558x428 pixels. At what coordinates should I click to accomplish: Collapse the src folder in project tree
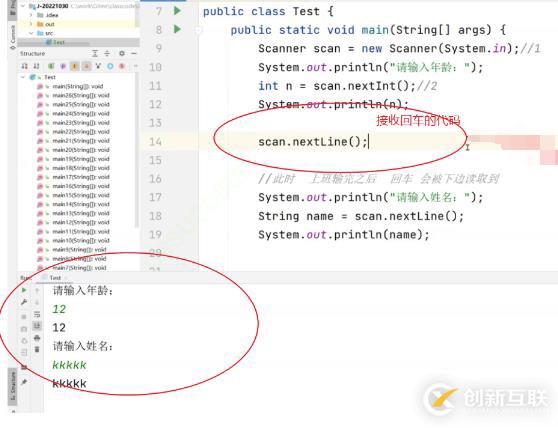pos(31,33)
